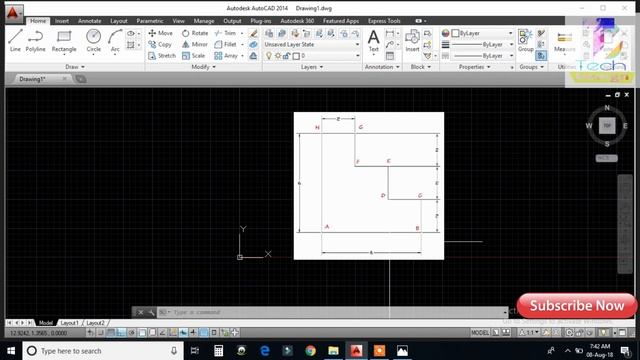Open the AutoCAD application menu logo
640x360 pixels.
click(x=14, y=13)
